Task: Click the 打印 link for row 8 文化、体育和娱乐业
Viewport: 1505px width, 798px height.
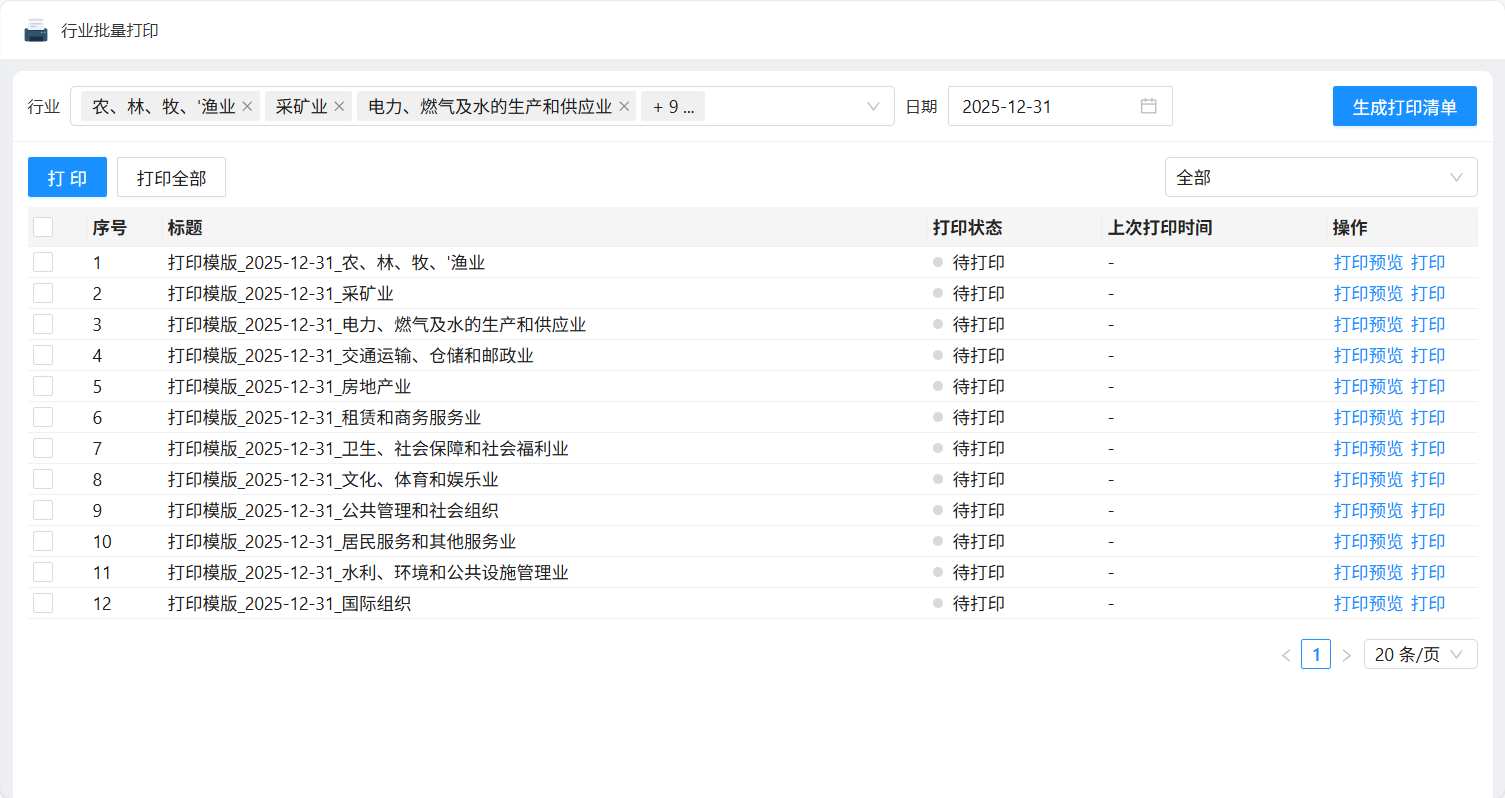Action: 1428,480
